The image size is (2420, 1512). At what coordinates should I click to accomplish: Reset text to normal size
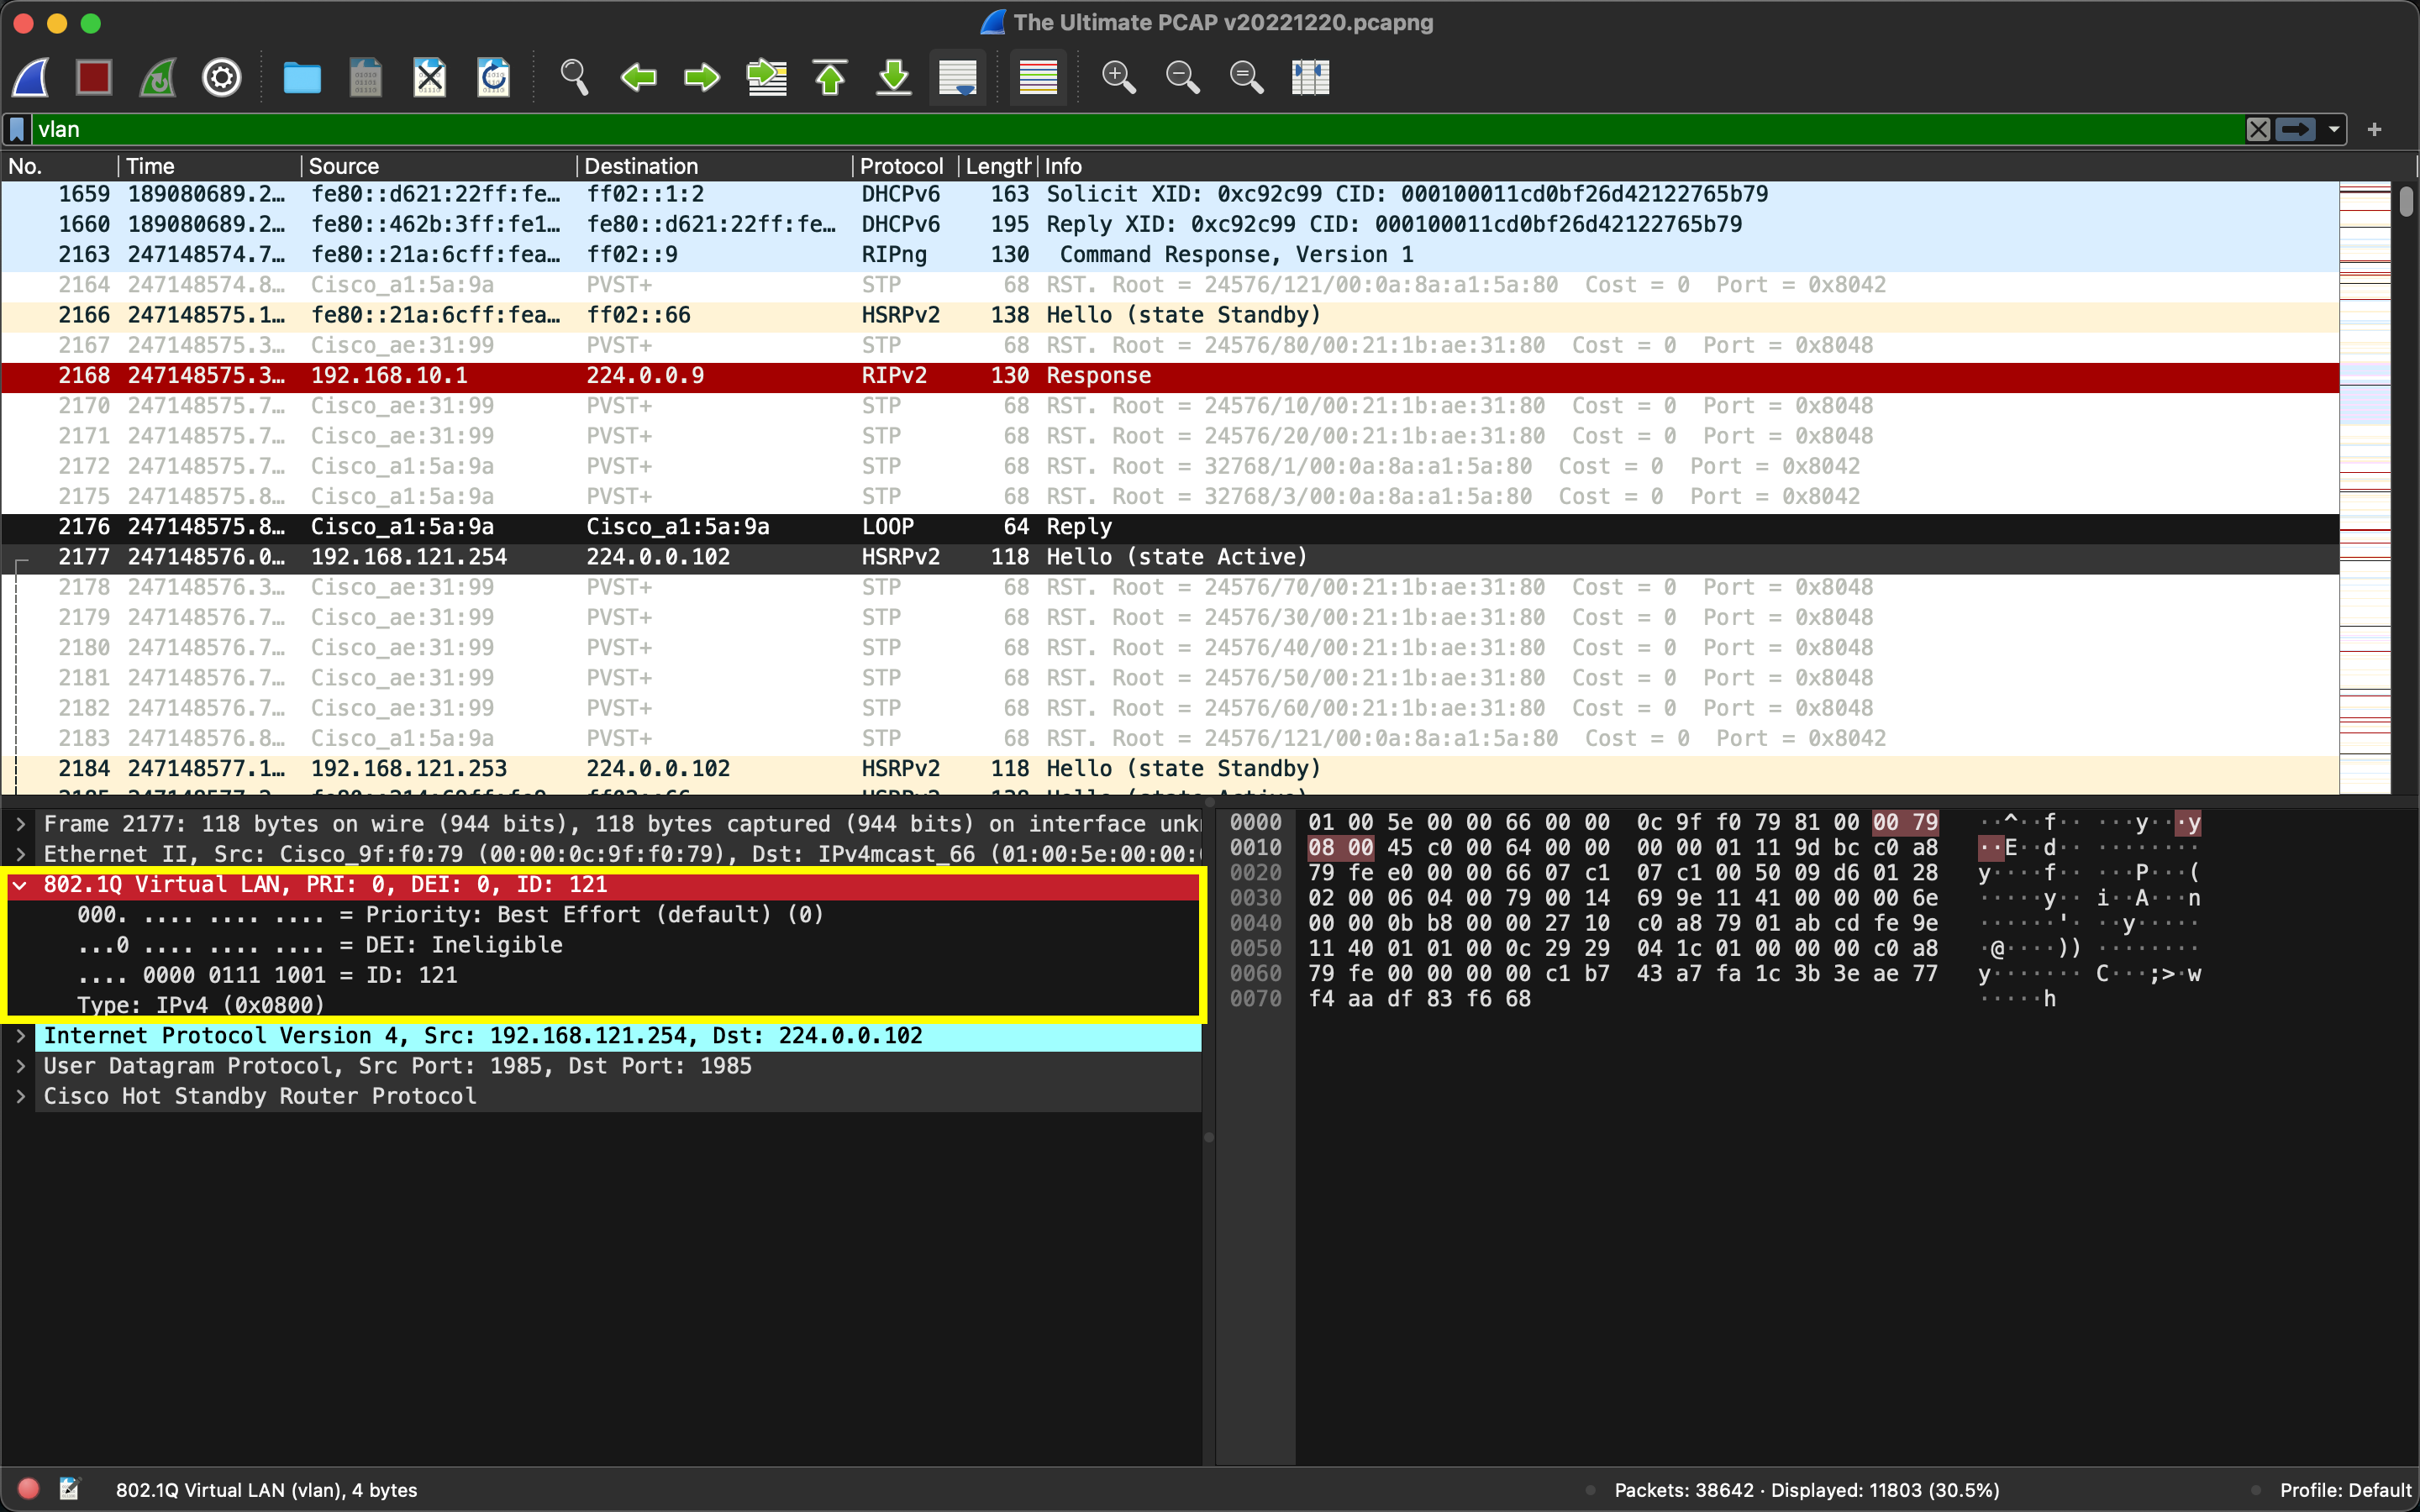pos(1246,77)
